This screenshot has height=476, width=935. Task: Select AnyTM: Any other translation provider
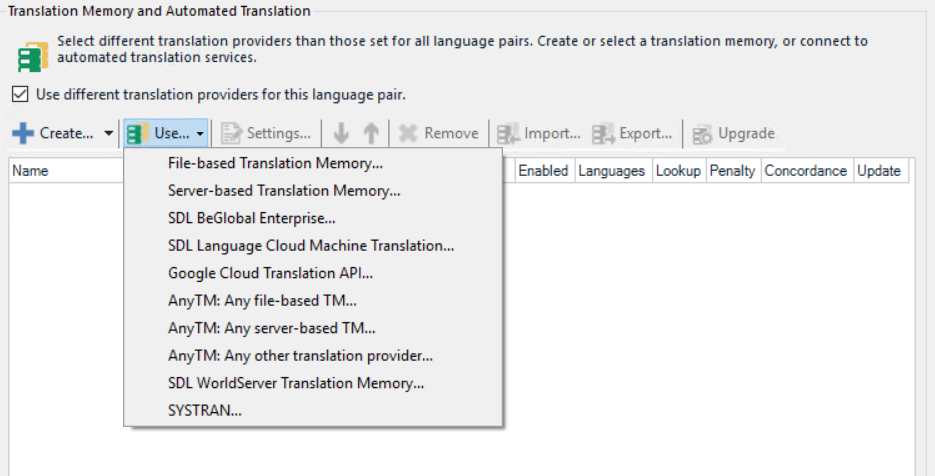313,355
